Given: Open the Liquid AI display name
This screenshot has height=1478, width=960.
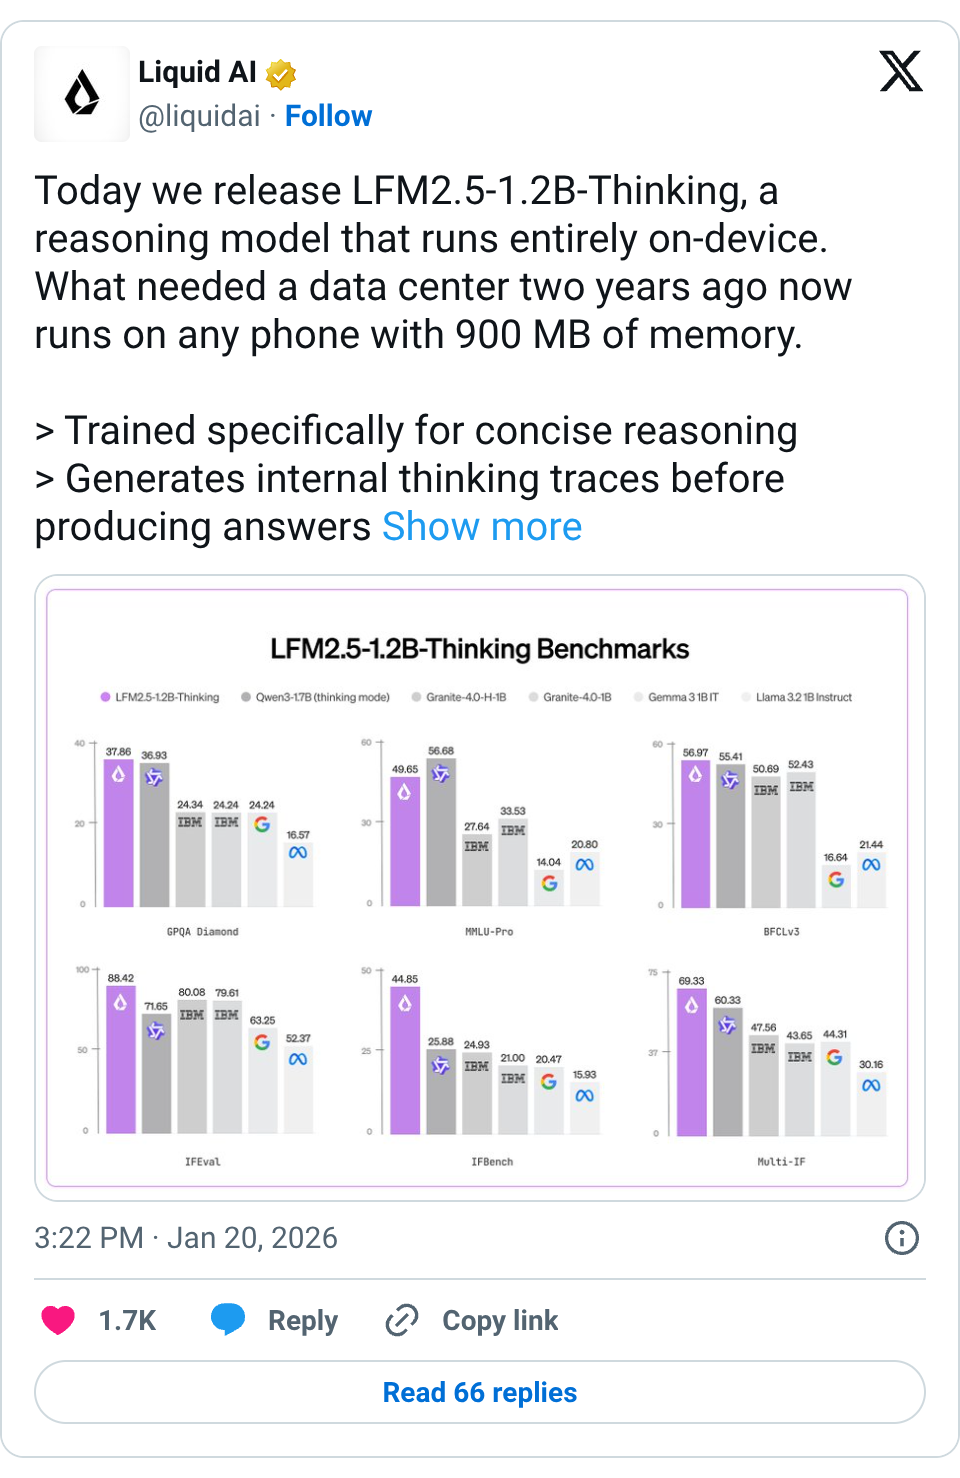Looking at the screenshot, I should click(x=197, y=72).
